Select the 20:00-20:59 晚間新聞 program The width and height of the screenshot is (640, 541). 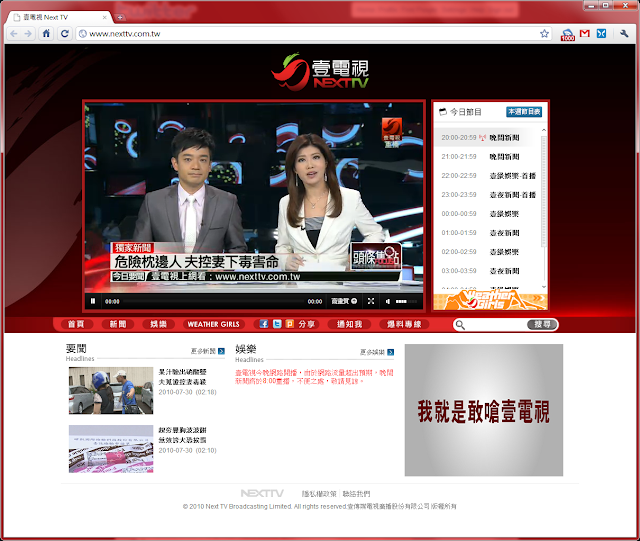point(487,138)
